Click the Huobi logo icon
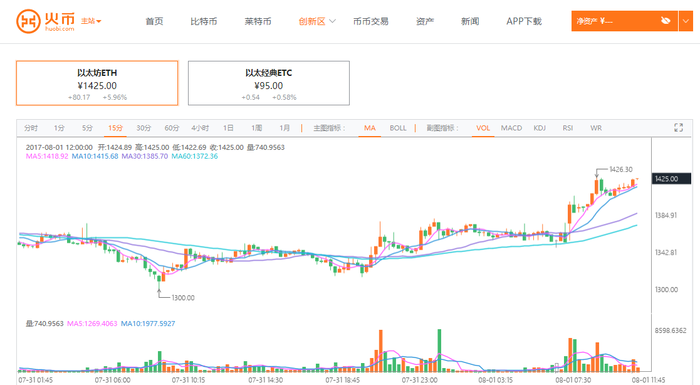 [x=28, y=21]
